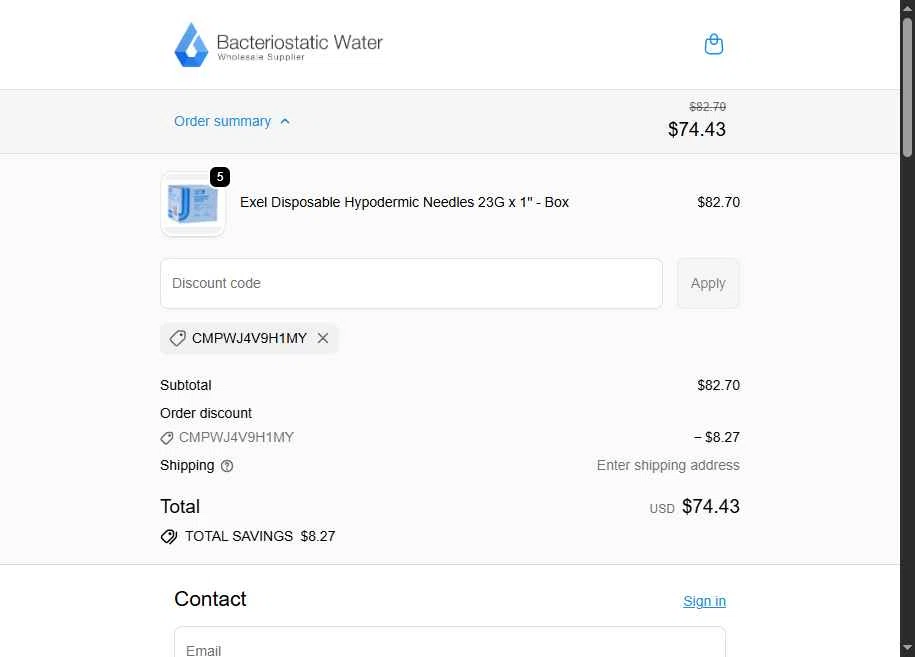Image resolution: width=915 pixels, height=657 pixels.
Task: Remove discount code CMPWJ4V9H1MY with X
Action: (x=323, y=338)
